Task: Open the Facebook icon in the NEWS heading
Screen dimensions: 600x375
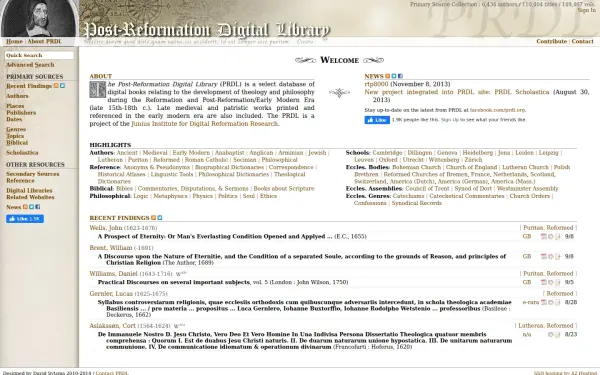Action: tap(400, 76)
